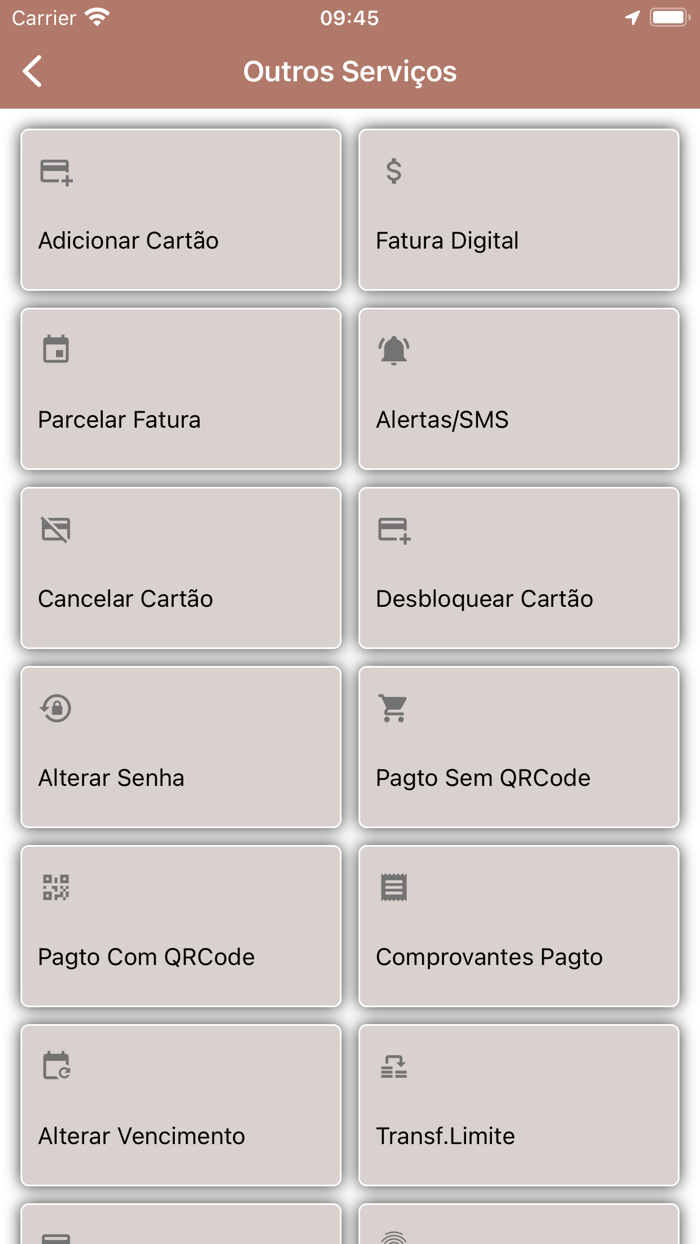Tap the Wi-Fi icon in the status bar
Image resolution: width=700 pixels, height=1244 pixels.
click(x=95, y=16)
